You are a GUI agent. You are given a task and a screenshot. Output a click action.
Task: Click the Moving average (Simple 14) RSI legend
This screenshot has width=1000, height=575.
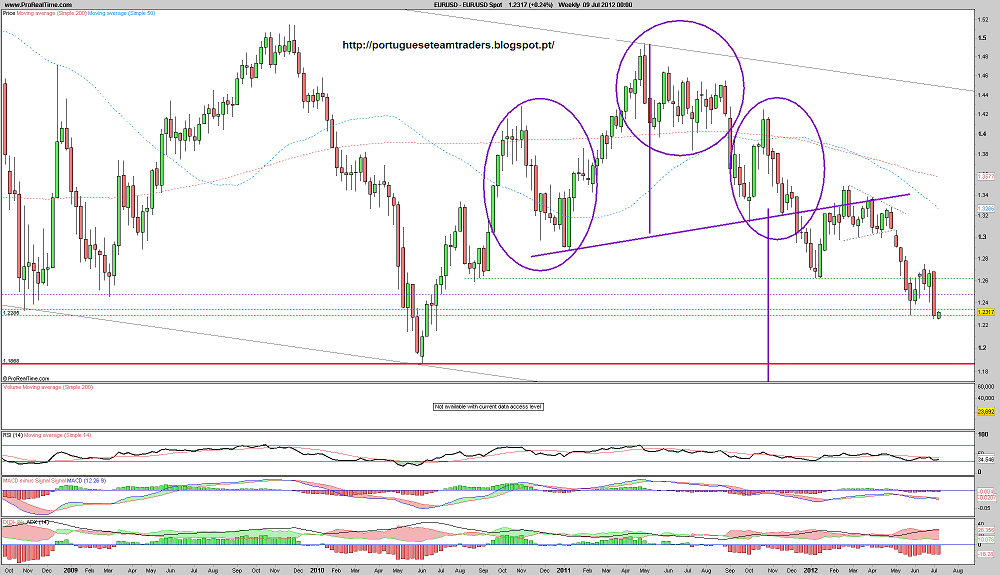(x=58, y=435)
